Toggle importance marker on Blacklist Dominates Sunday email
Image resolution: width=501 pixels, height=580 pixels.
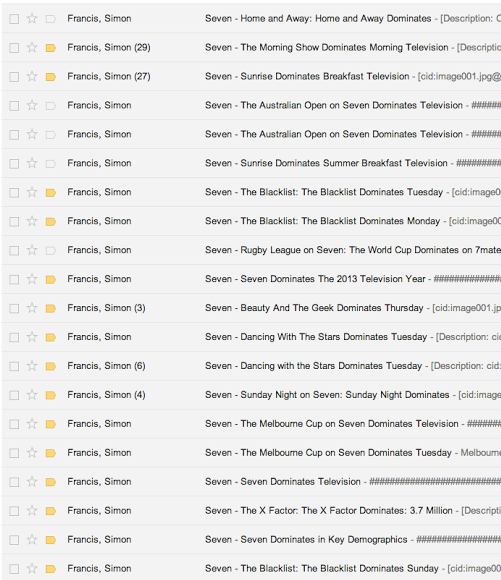pos(50,569)
